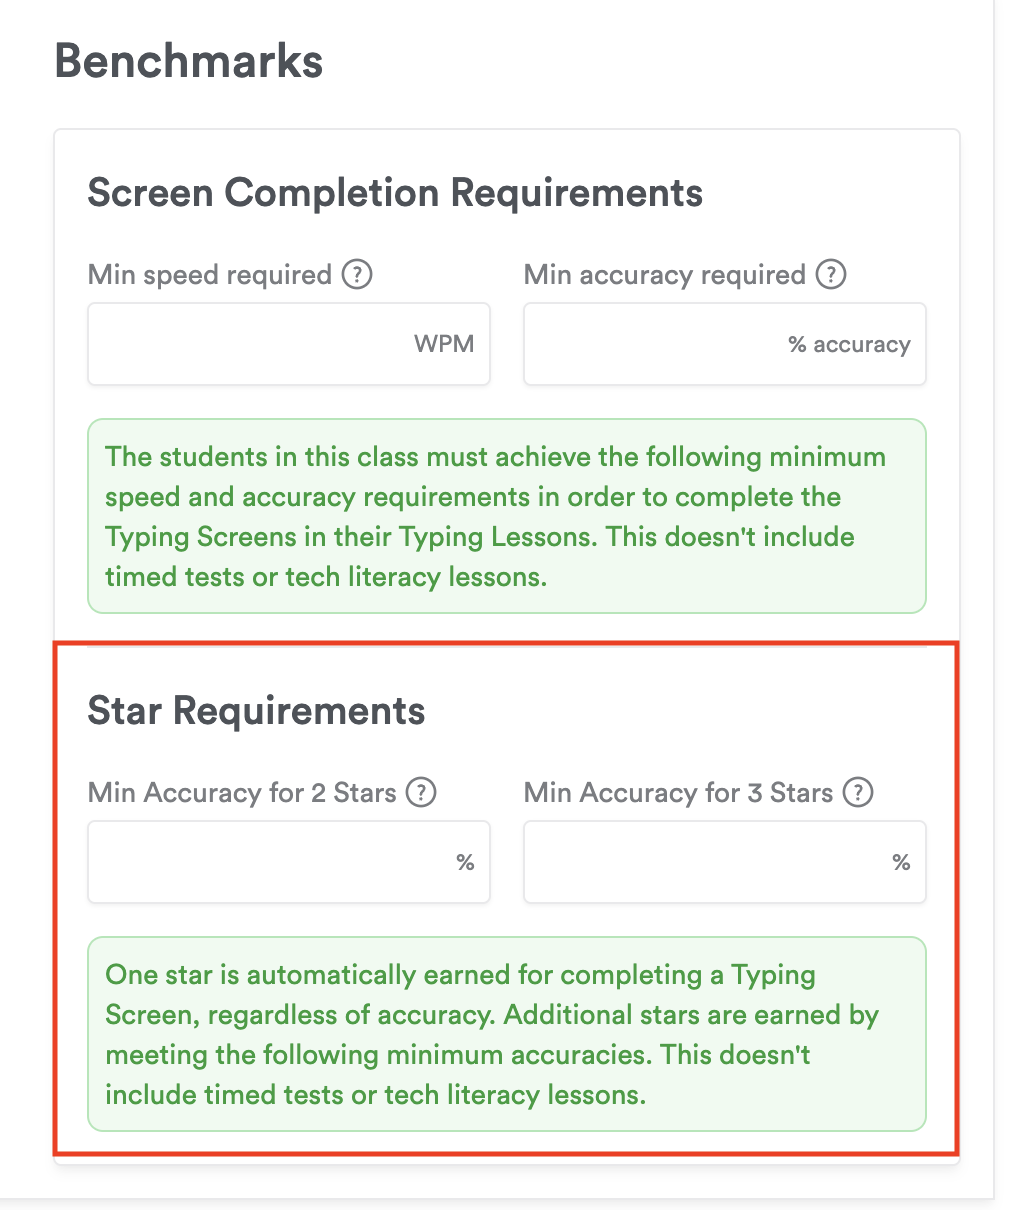Select the Star Requirements section title
The height and width of the screenshot is (1210, 1024).
(256, 711)
